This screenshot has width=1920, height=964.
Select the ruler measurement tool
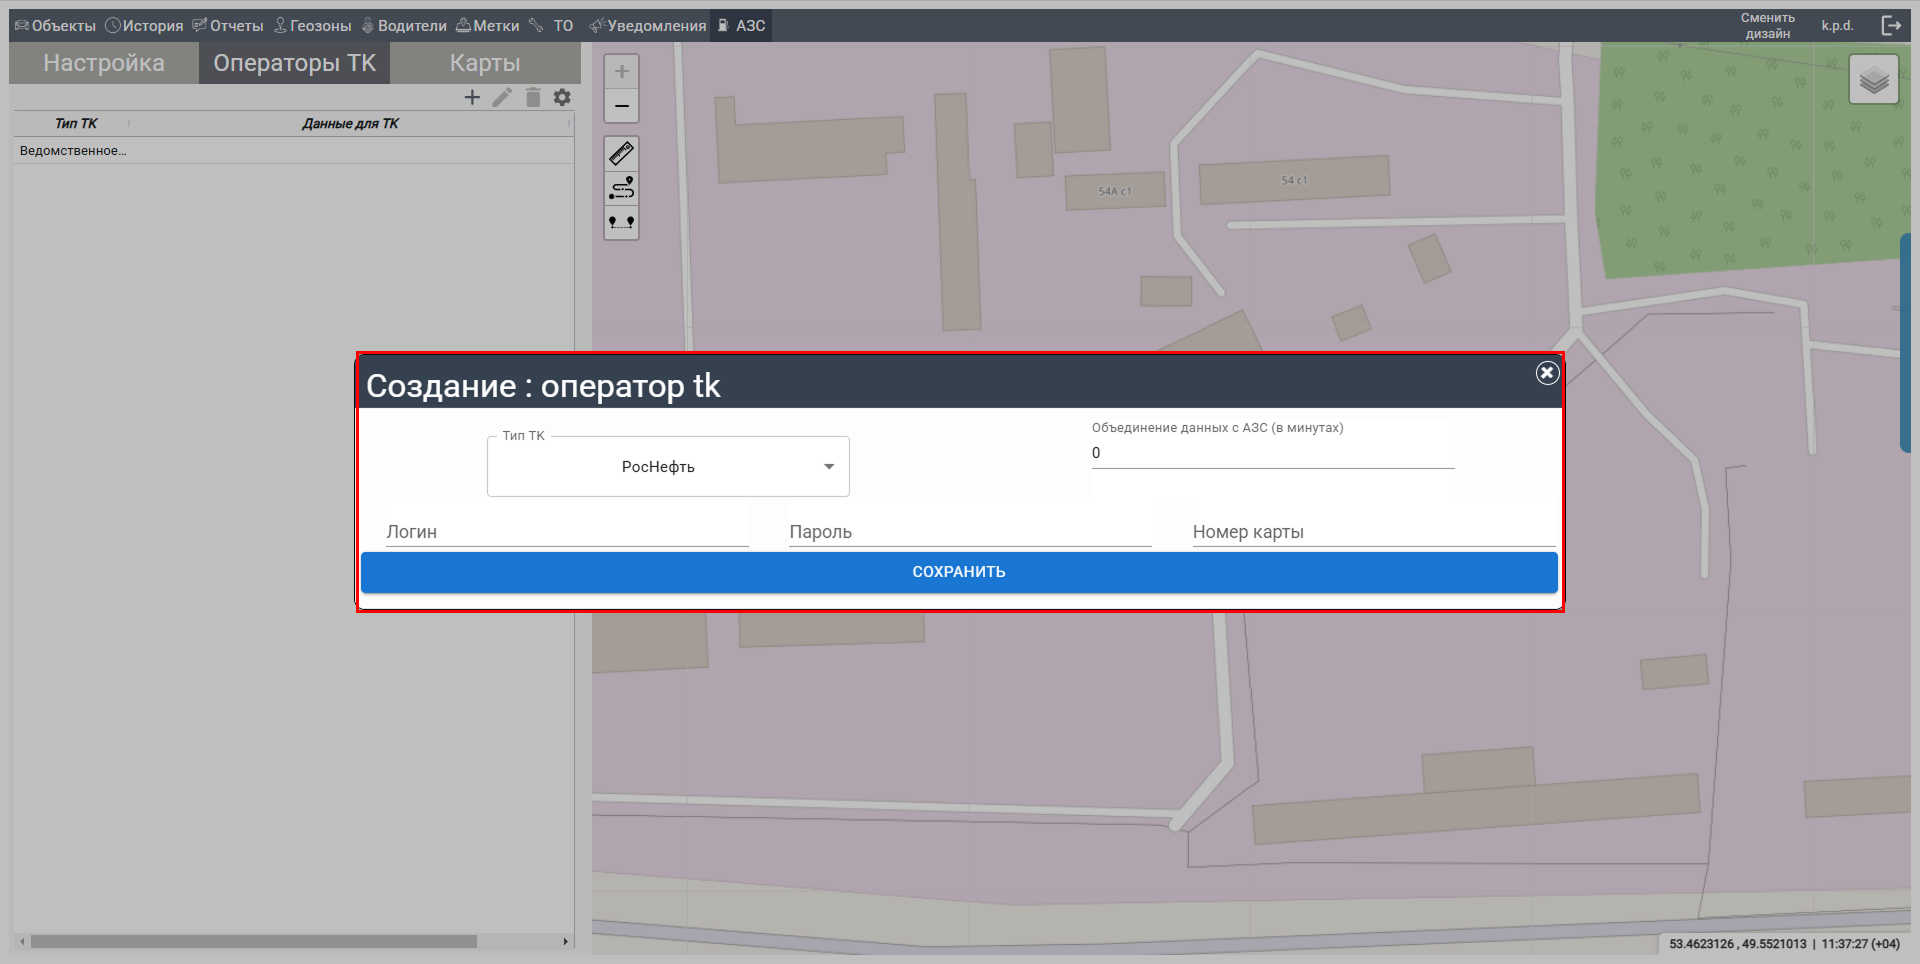621,154
